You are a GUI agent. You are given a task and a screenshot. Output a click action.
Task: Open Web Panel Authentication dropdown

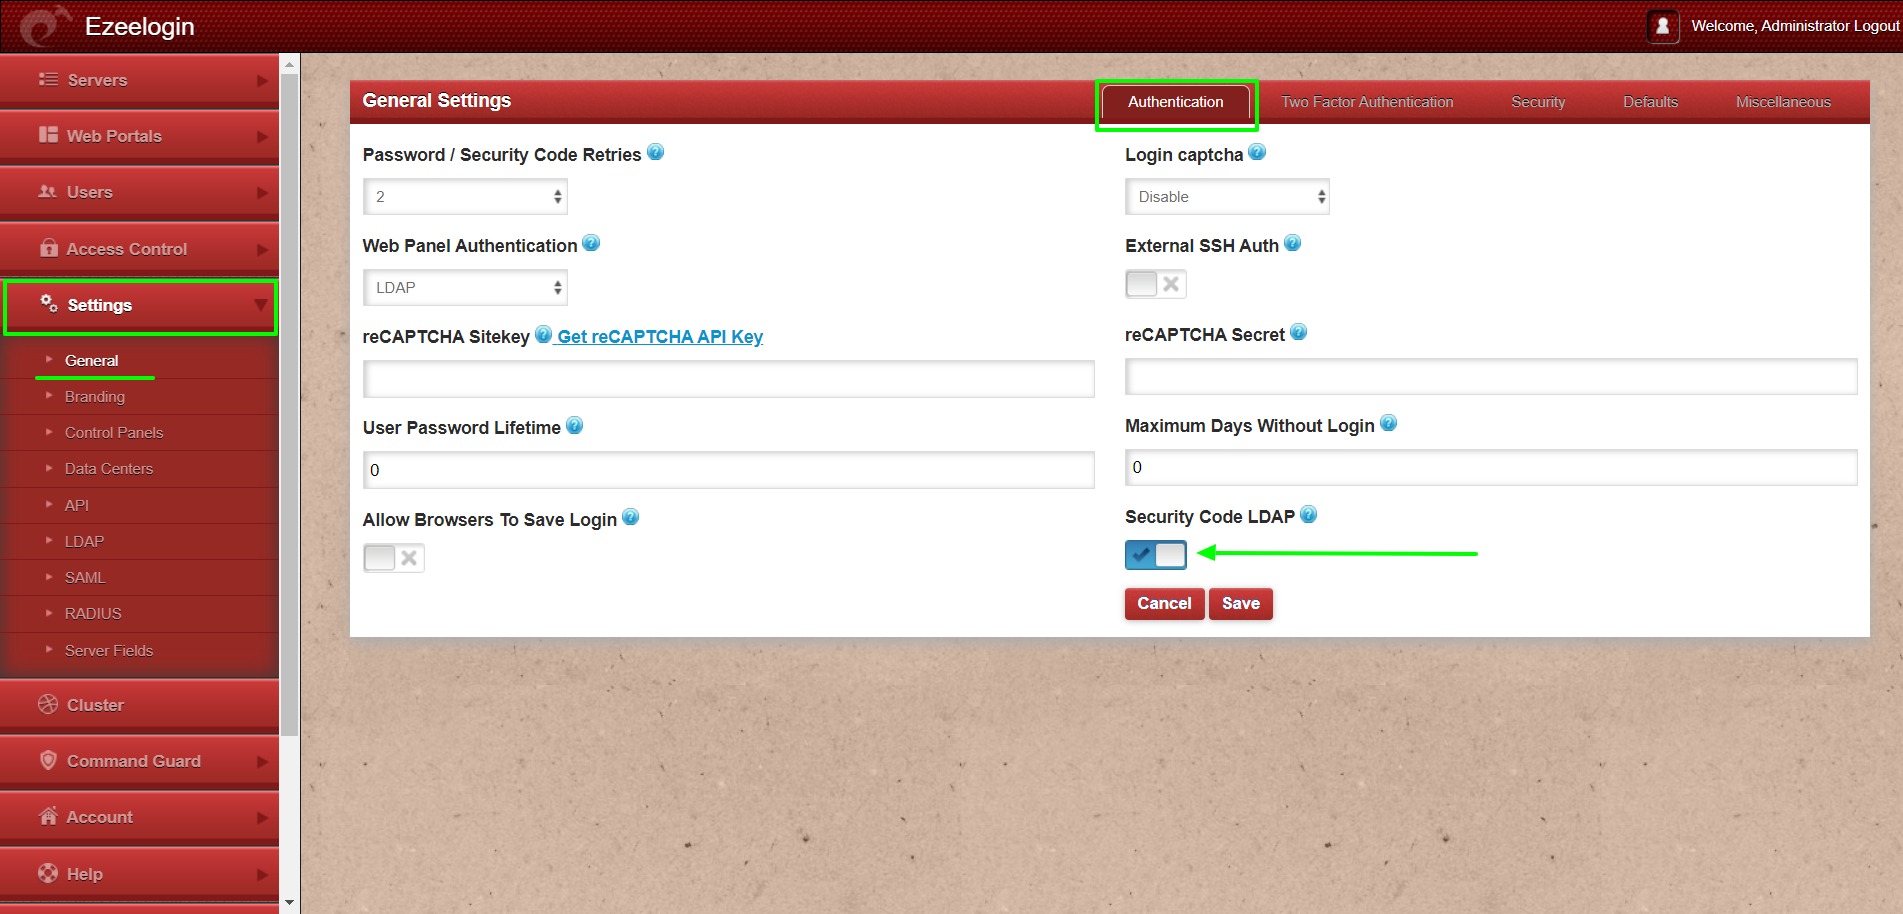pyautogui.click(x=465, y=288)
